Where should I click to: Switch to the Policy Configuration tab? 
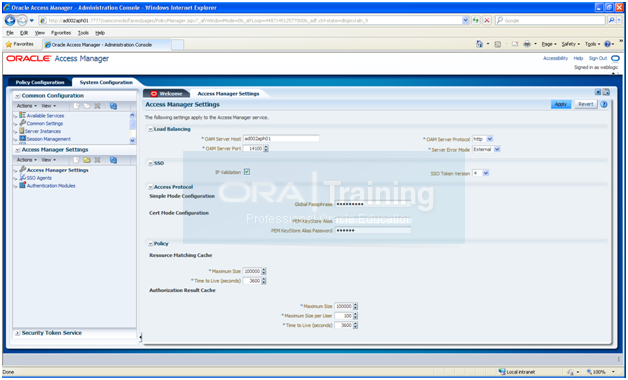coord(40,82)
